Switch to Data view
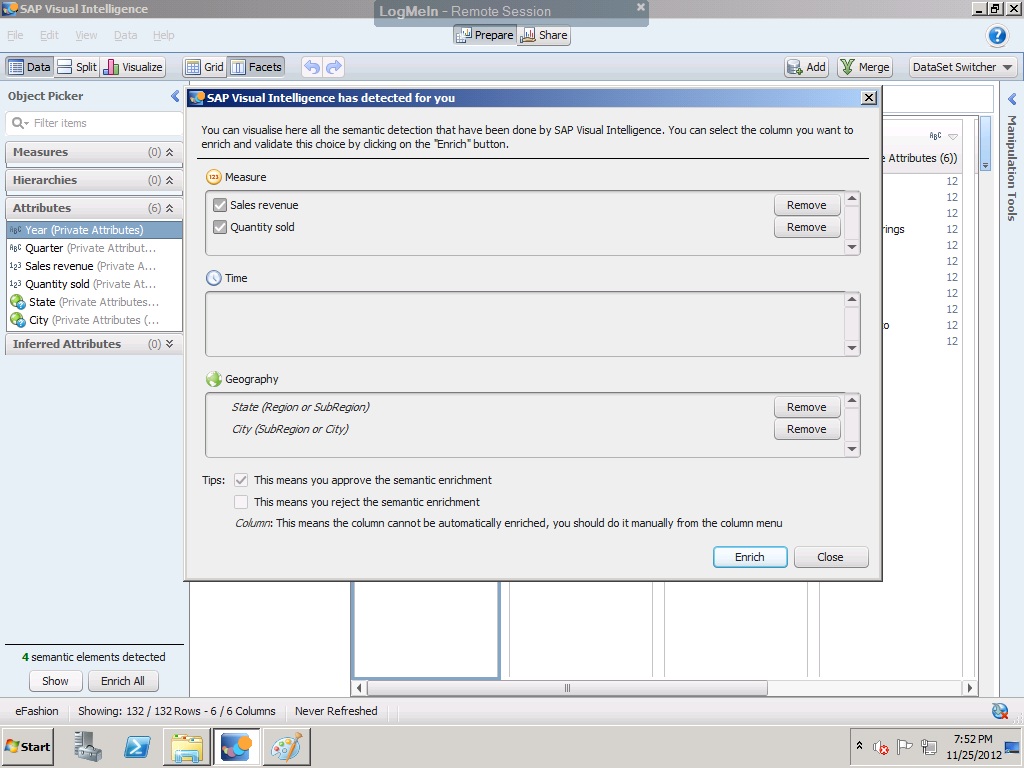Viewport: 1024px width, 768px height. [29, 67]
